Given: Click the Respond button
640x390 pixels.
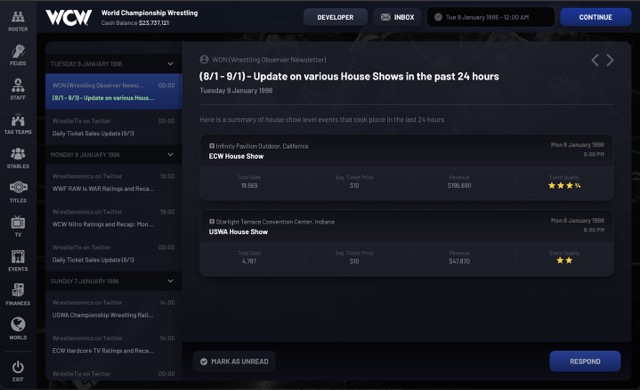Looking at the screenshot, I should tap(585, 361).
